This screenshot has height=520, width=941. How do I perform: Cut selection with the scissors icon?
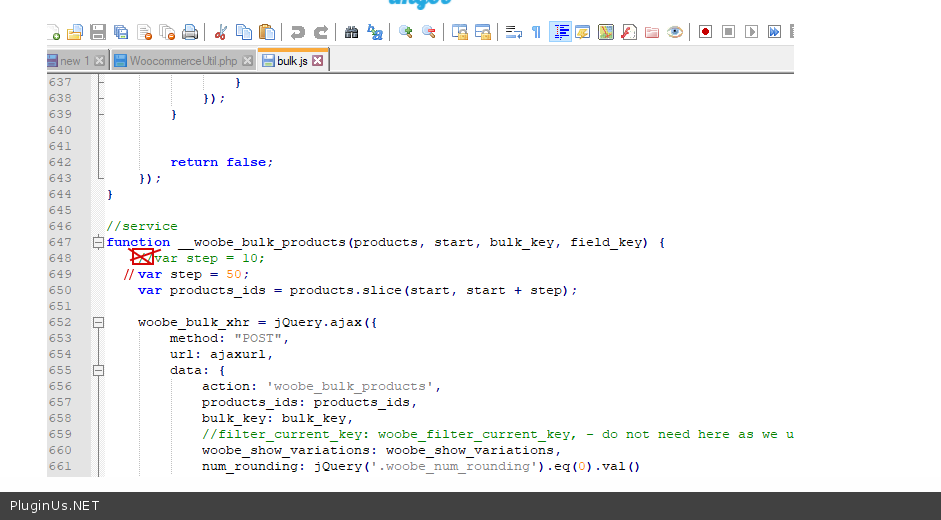click(221, 32)
